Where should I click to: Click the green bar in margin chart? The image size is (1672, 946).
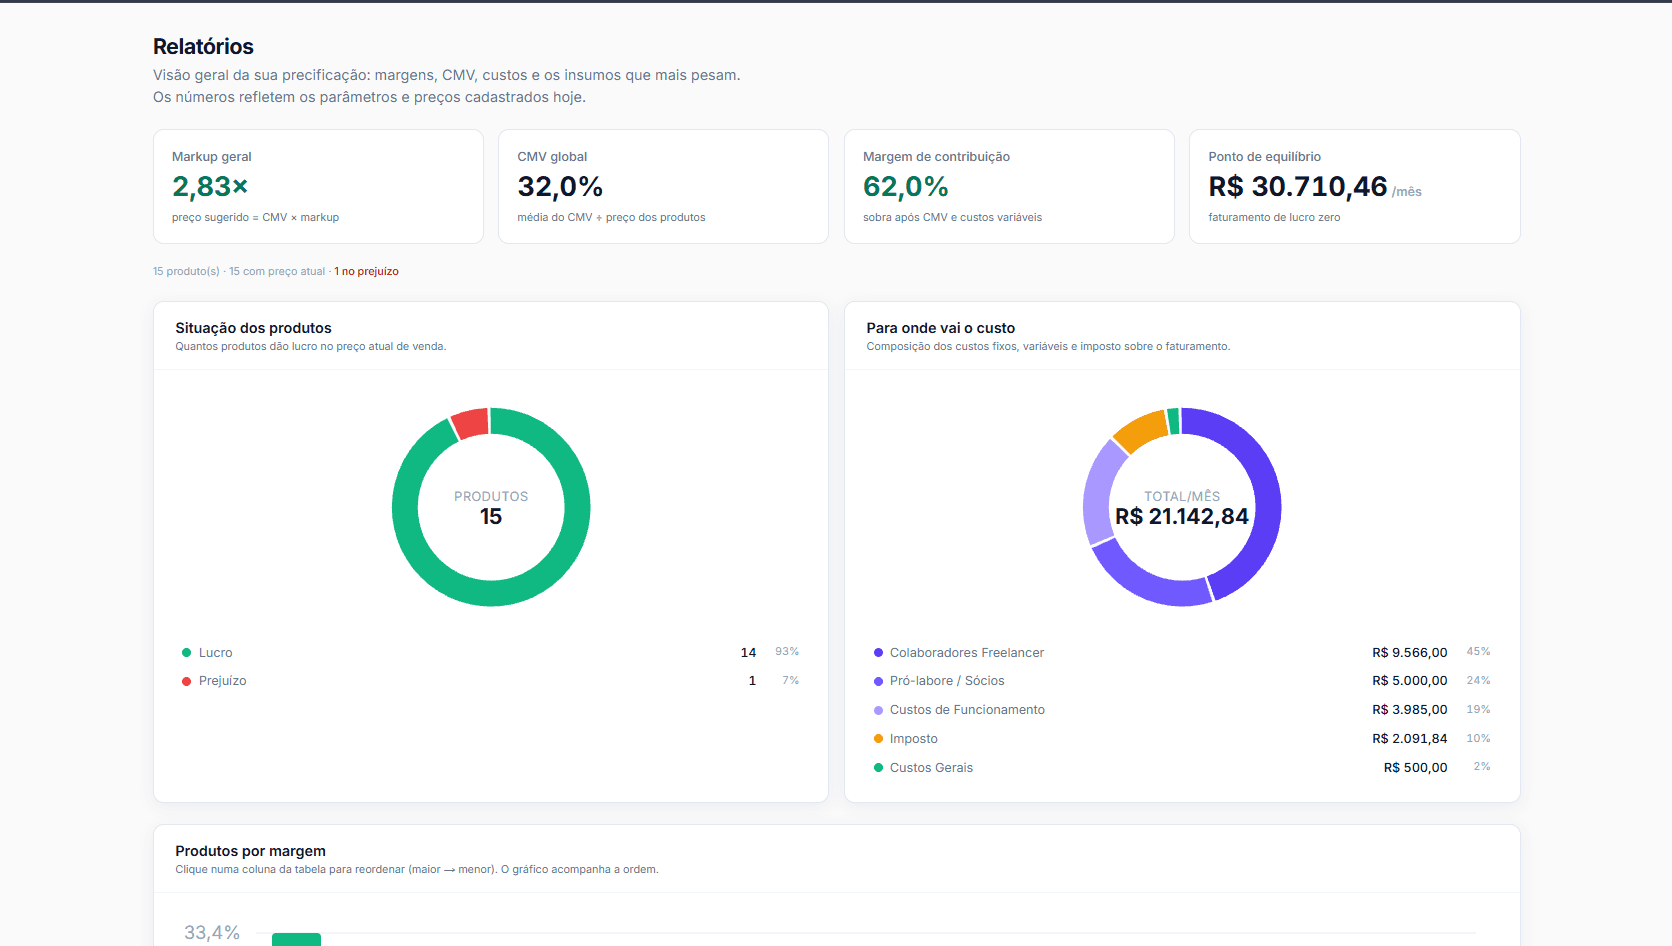(296, 940)
